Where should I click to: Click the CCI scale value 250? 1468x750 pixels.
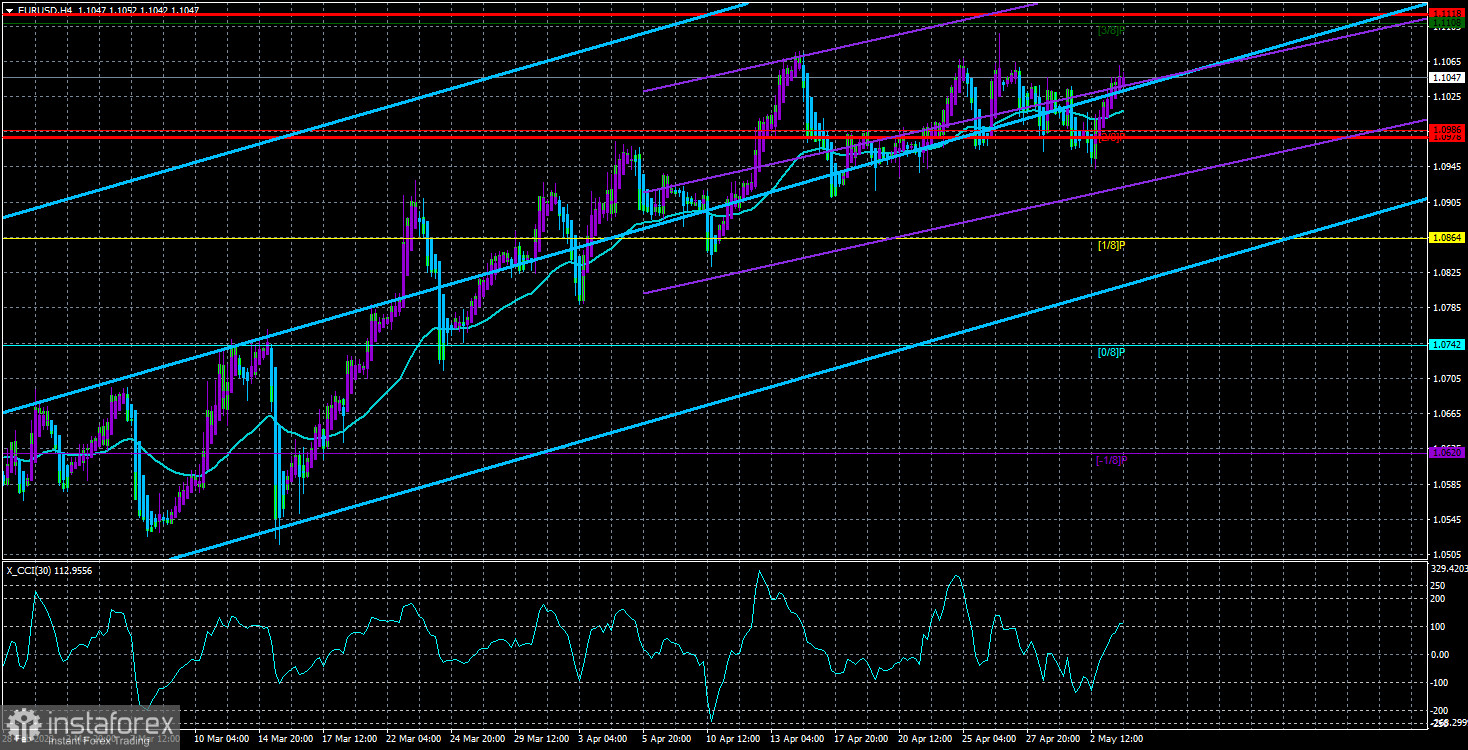point(1438,584)
